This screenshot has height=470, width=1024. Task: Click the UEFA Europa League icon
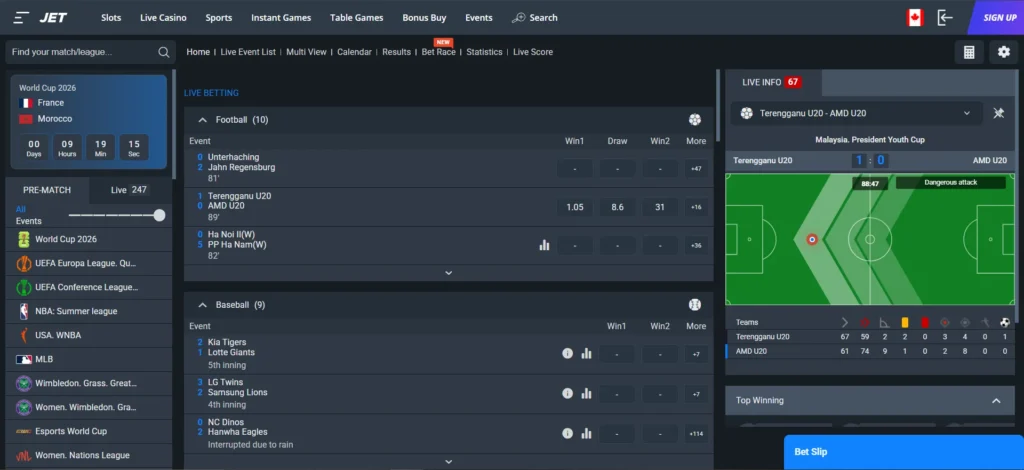(24, 264)
